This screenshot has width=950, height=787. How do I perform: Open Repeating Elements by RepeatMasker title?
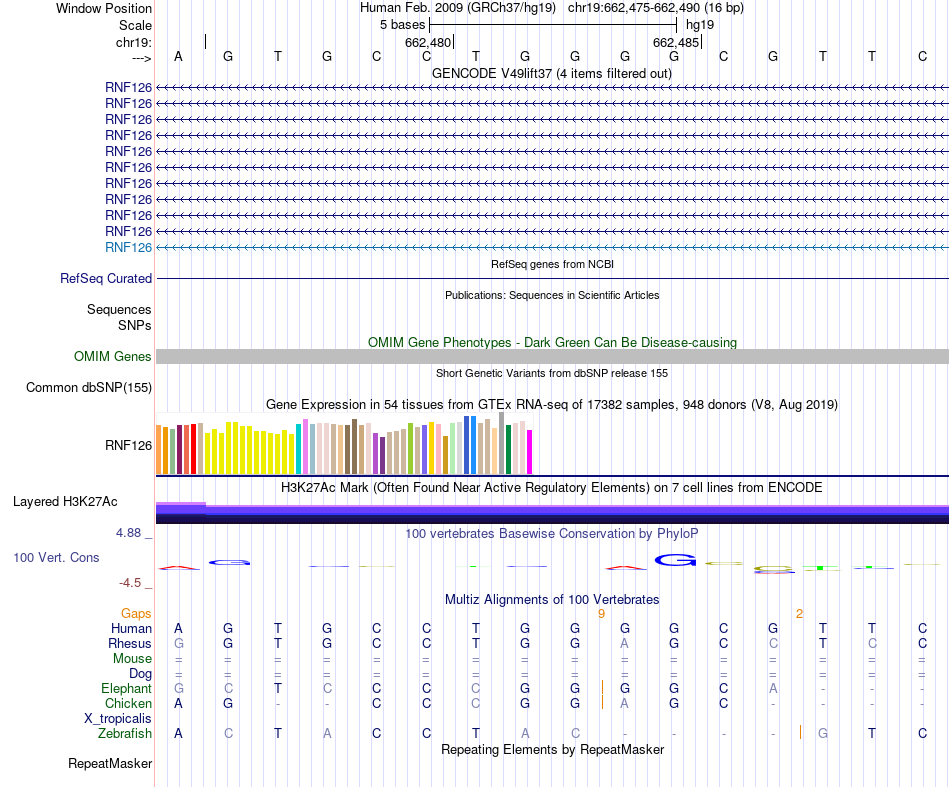(552, 750)
